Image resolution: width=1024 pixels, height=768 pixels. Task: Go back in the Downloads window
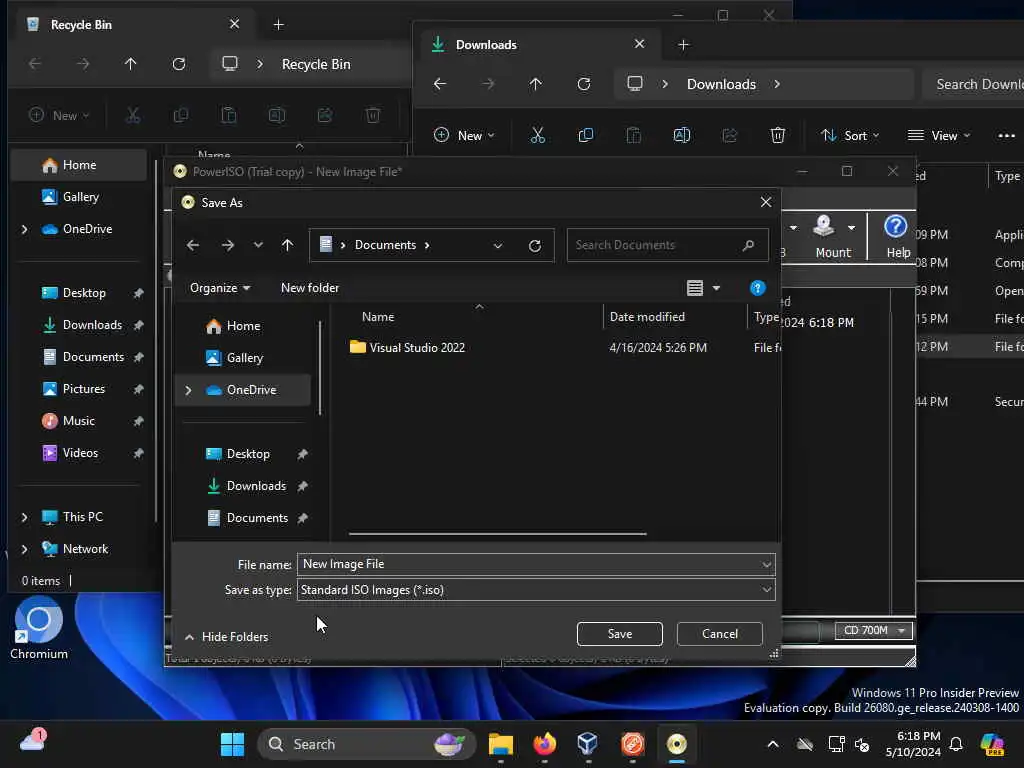pos(440,84)
